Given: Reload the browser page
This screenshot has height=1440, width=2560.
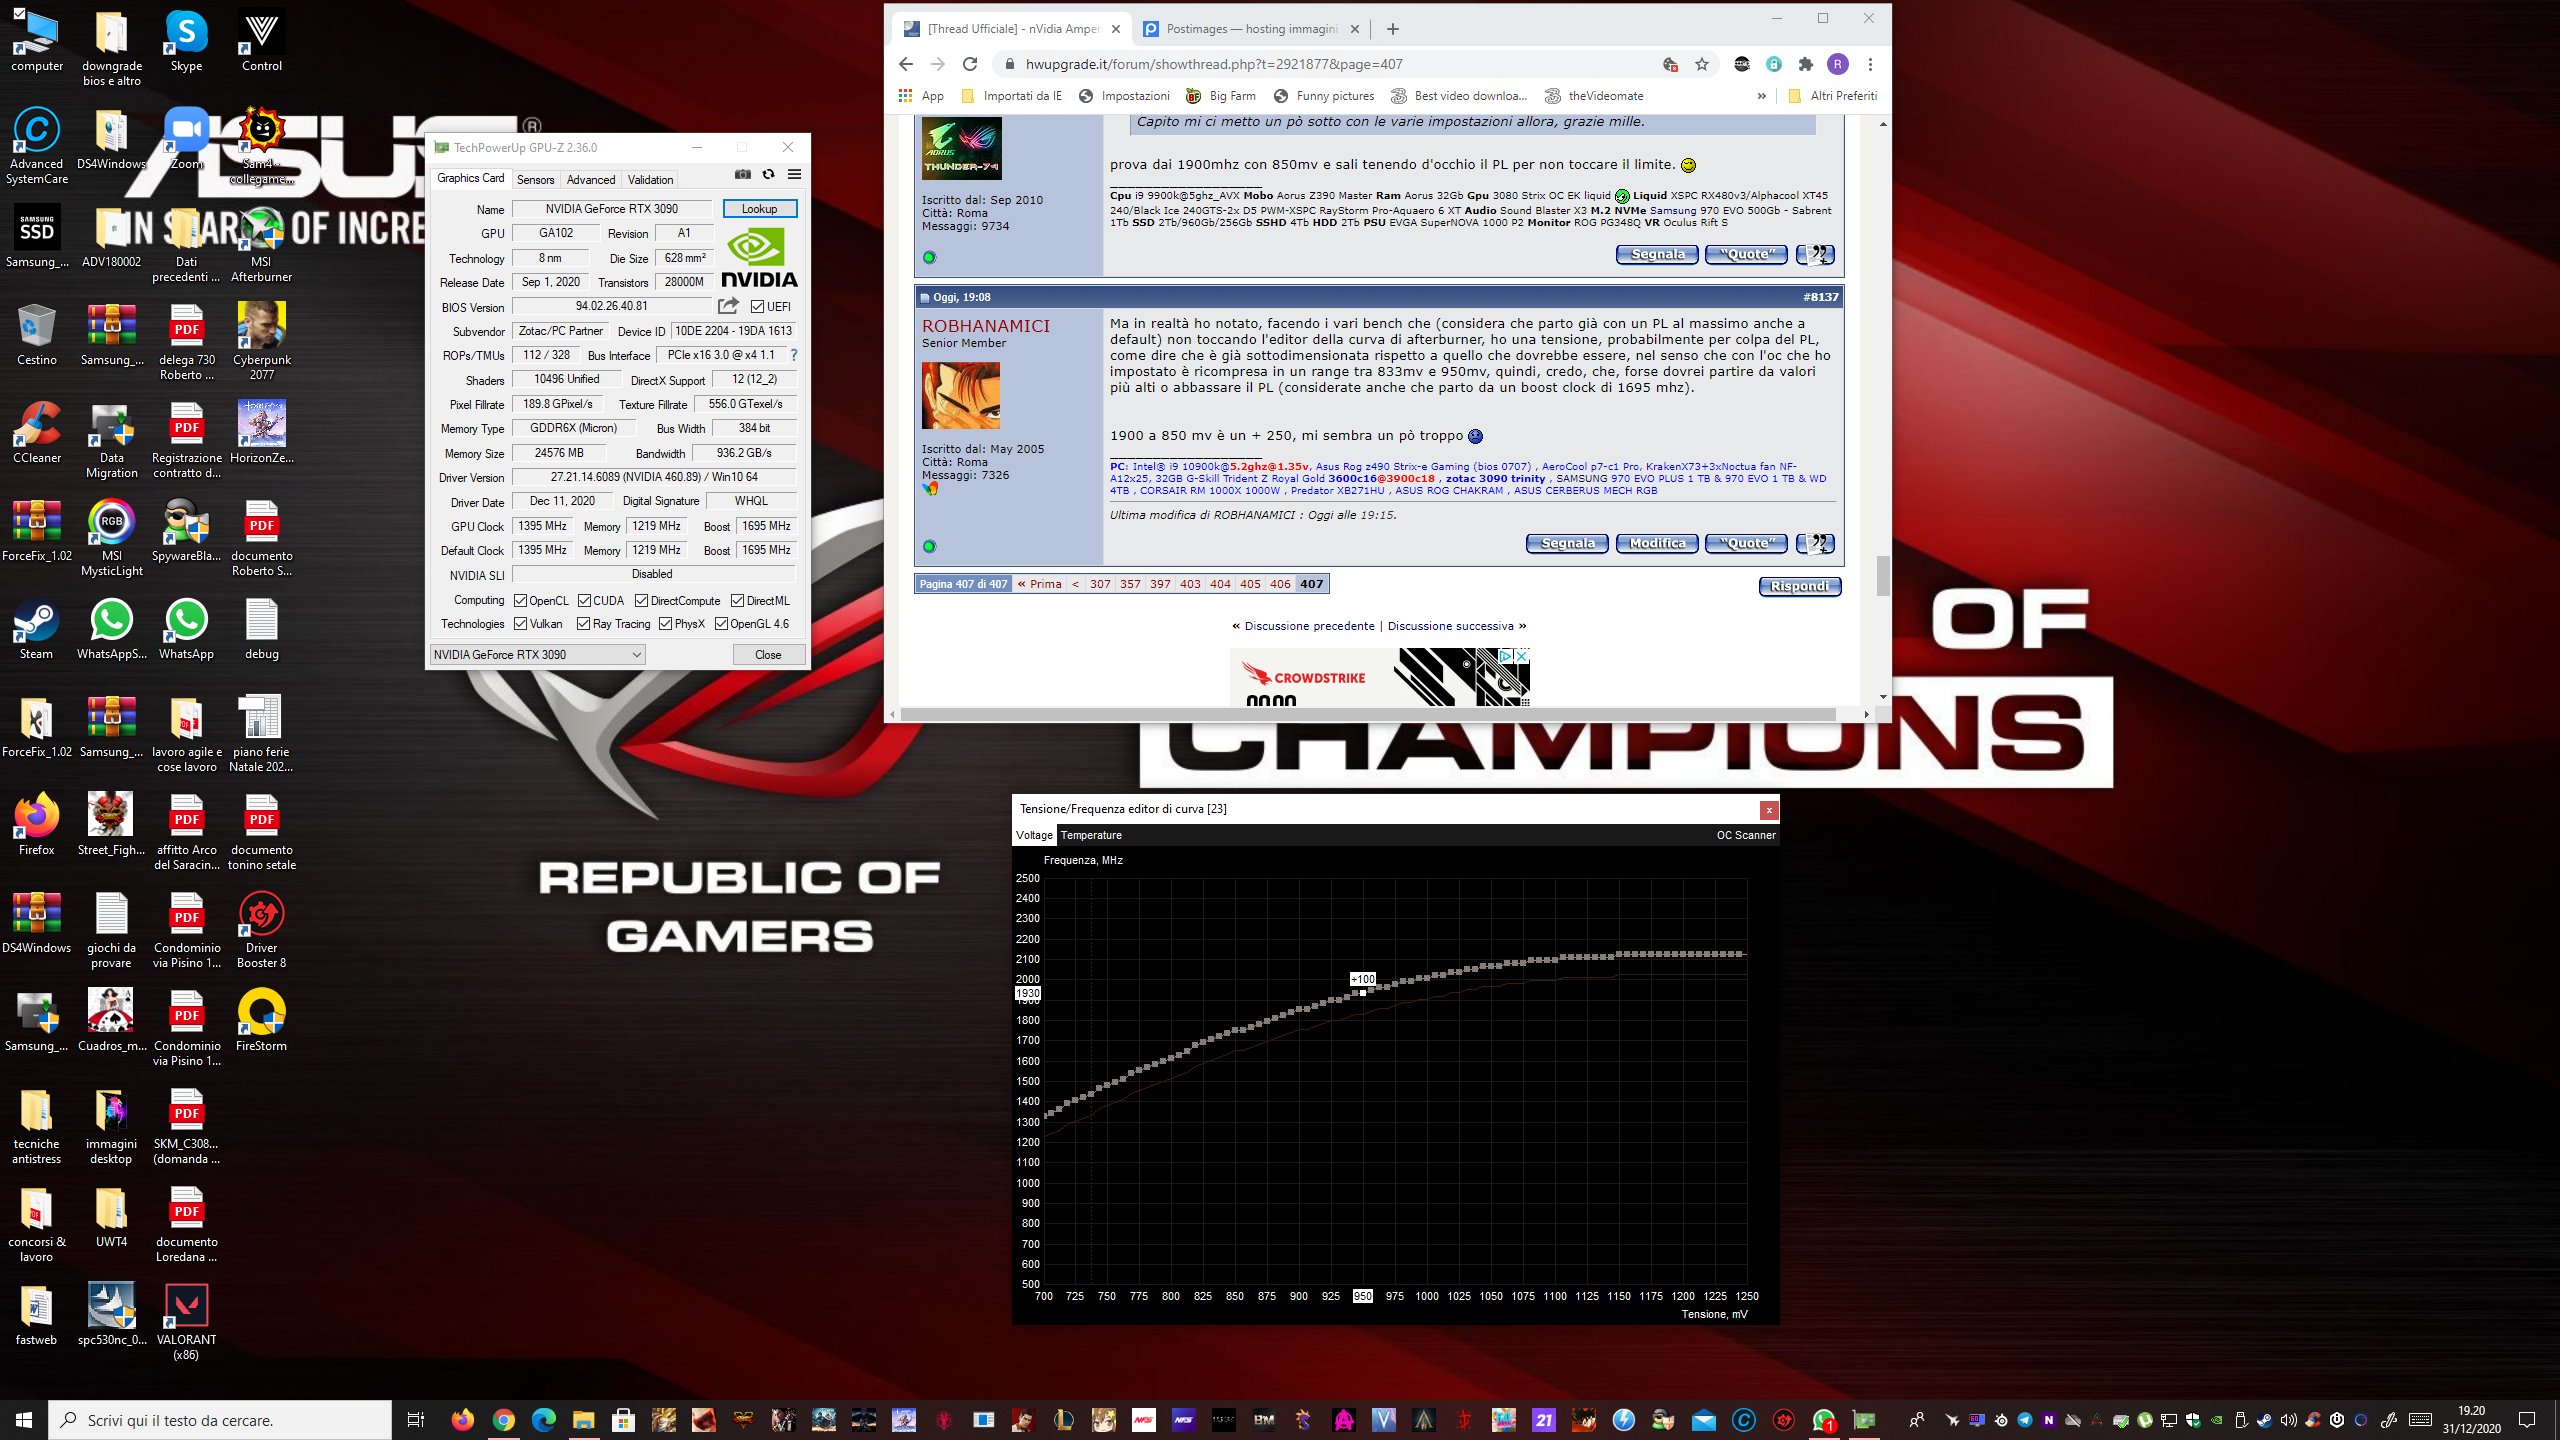Looking at the screenshot, I should coord(969,64).
